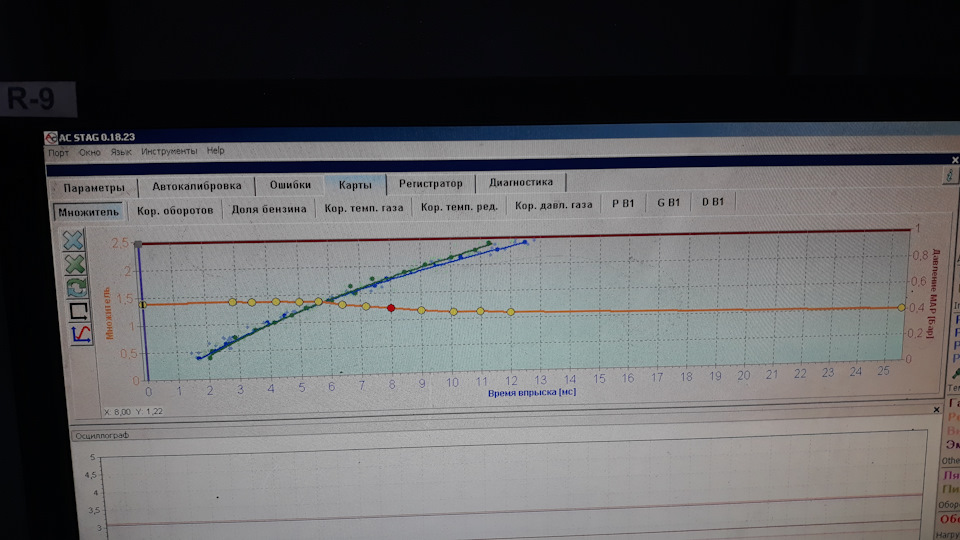960x540 pixels.
Task: Open the P B1 sub-tab
Action: point(623,203)
